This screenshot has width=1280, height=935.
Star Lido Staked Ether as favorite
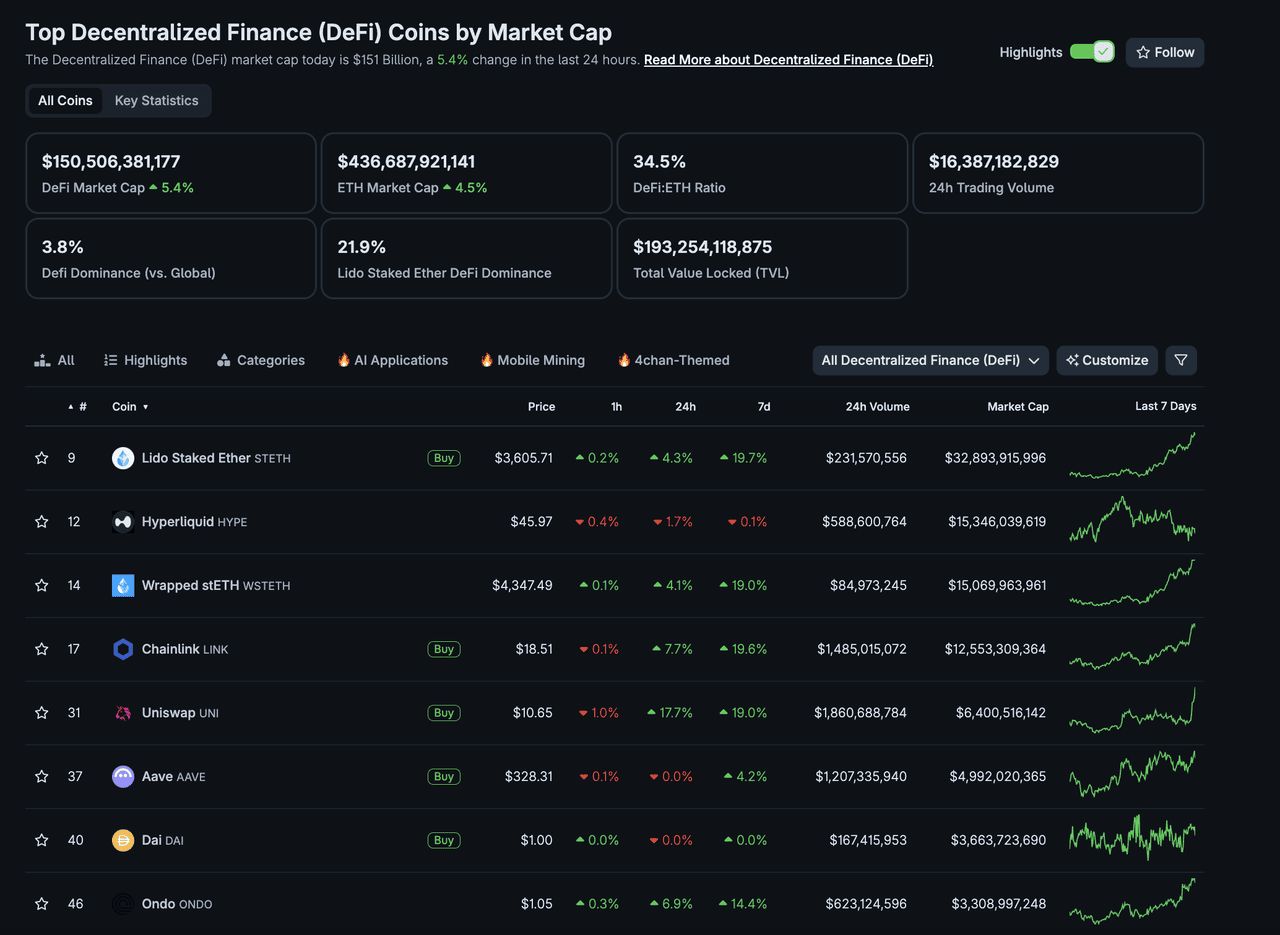[41, 458]
